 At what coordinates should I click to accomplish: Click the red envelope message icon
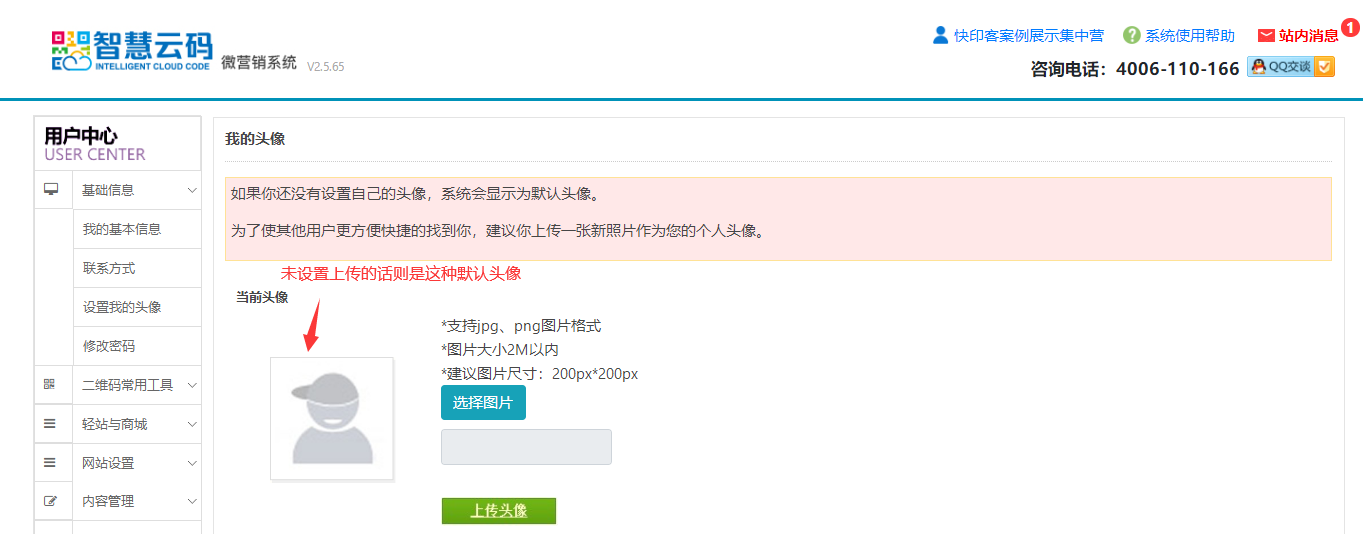1266,36
